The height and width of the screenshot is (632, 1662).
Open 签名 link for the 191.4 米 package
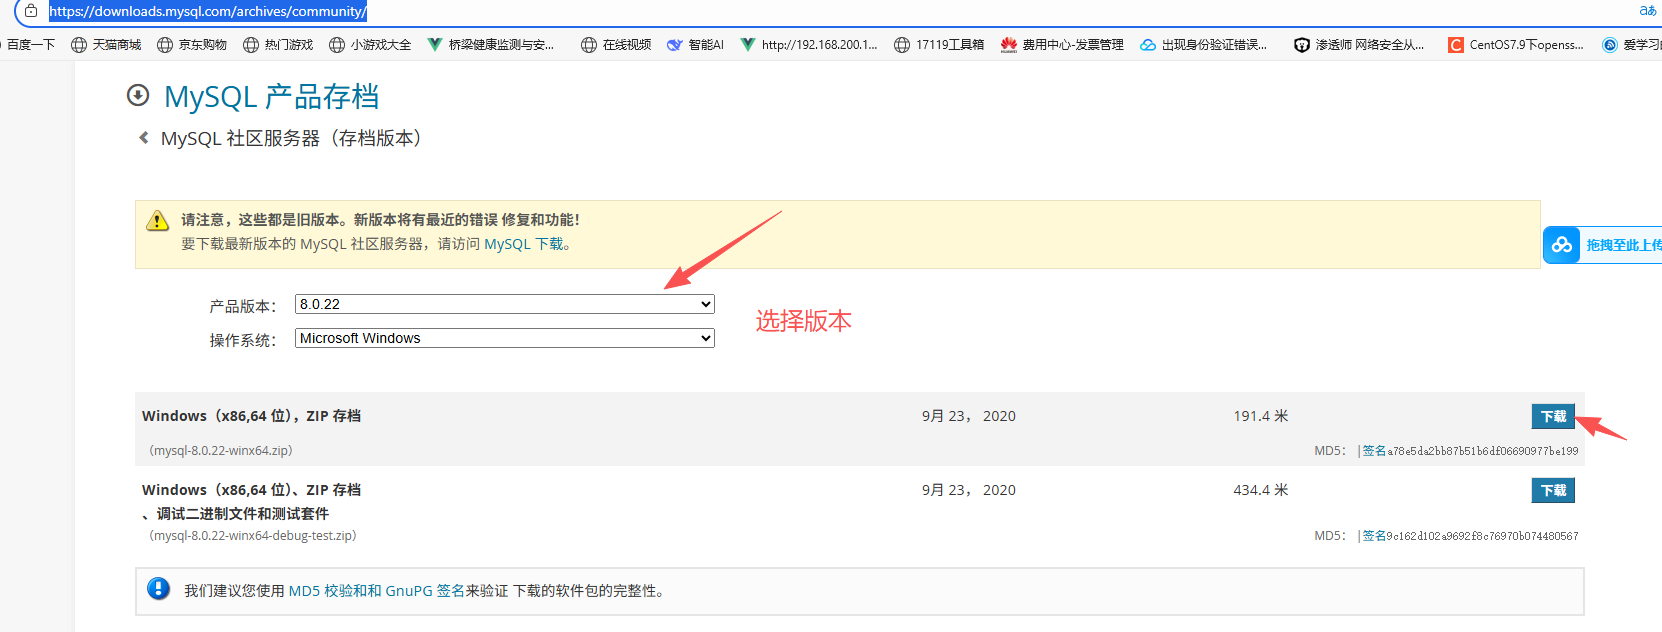point(1374,451)
